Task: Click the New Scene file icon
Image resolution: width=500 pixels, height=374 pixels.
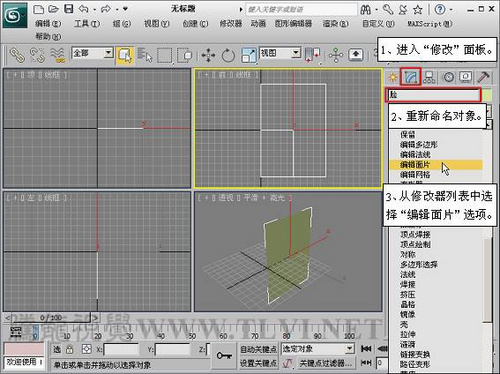Action: click(x=39, y=9)
